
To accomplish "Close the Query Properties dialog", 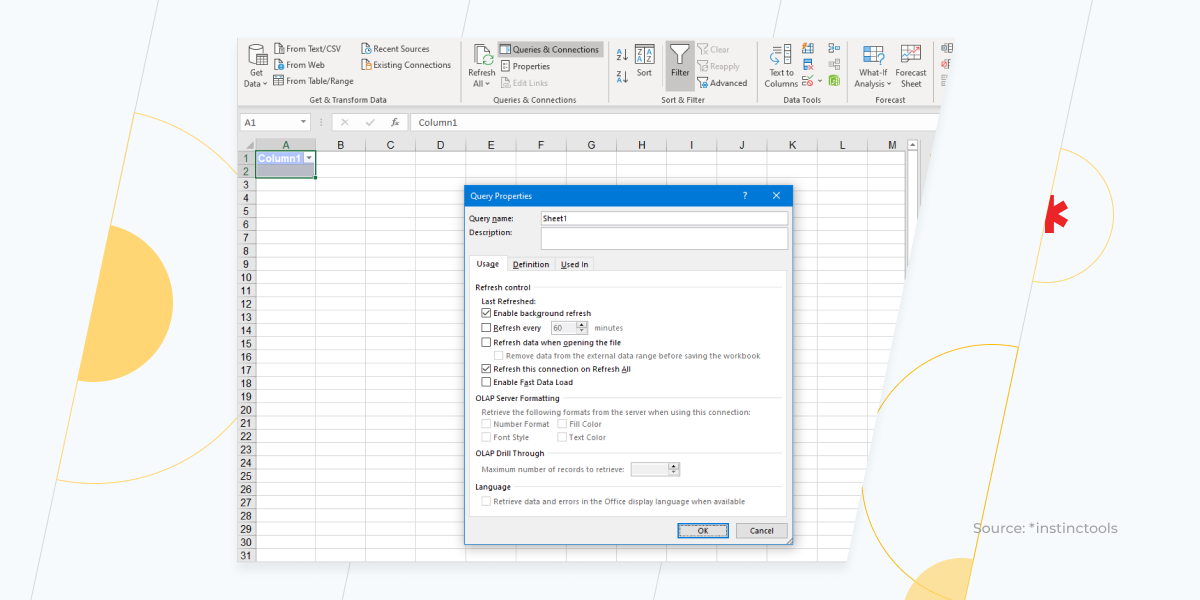I will [x=776, y=196].
